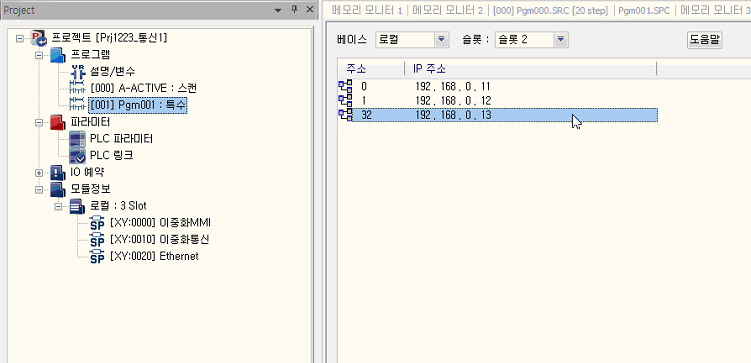Click the 도움말 button
Image resolution: width=751 pixels, height=363 pixels.
(705, 40)
